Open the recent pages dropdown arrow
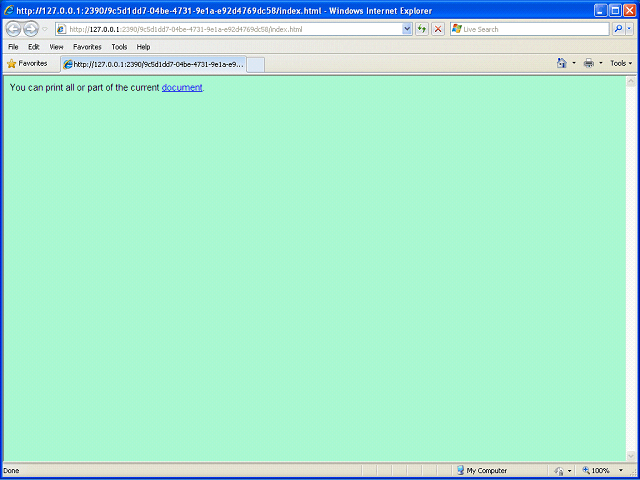The height and width of the screenshot is (480, 640). (x=45, y=29)
